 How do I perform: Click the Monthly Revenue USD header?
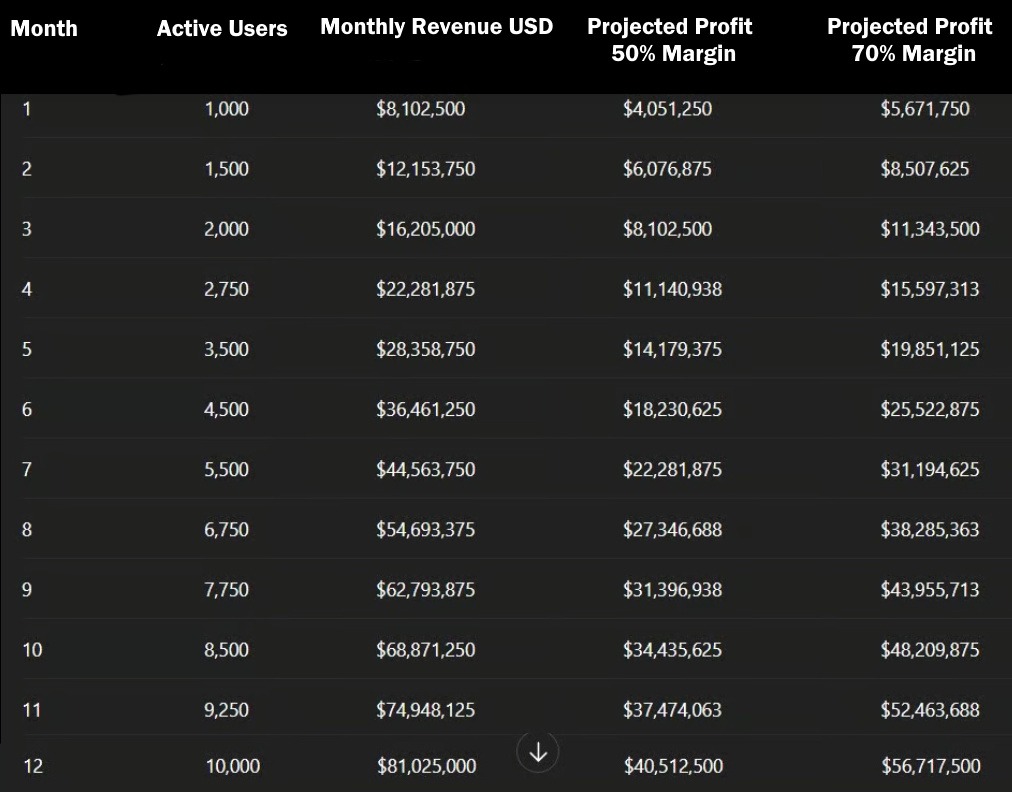(x=436, y=27)
